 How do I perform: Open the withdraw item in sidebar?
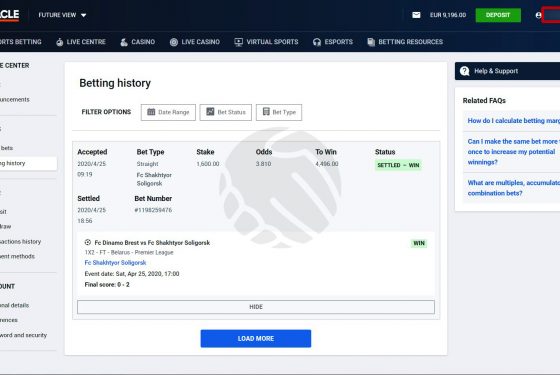(5, 226)
